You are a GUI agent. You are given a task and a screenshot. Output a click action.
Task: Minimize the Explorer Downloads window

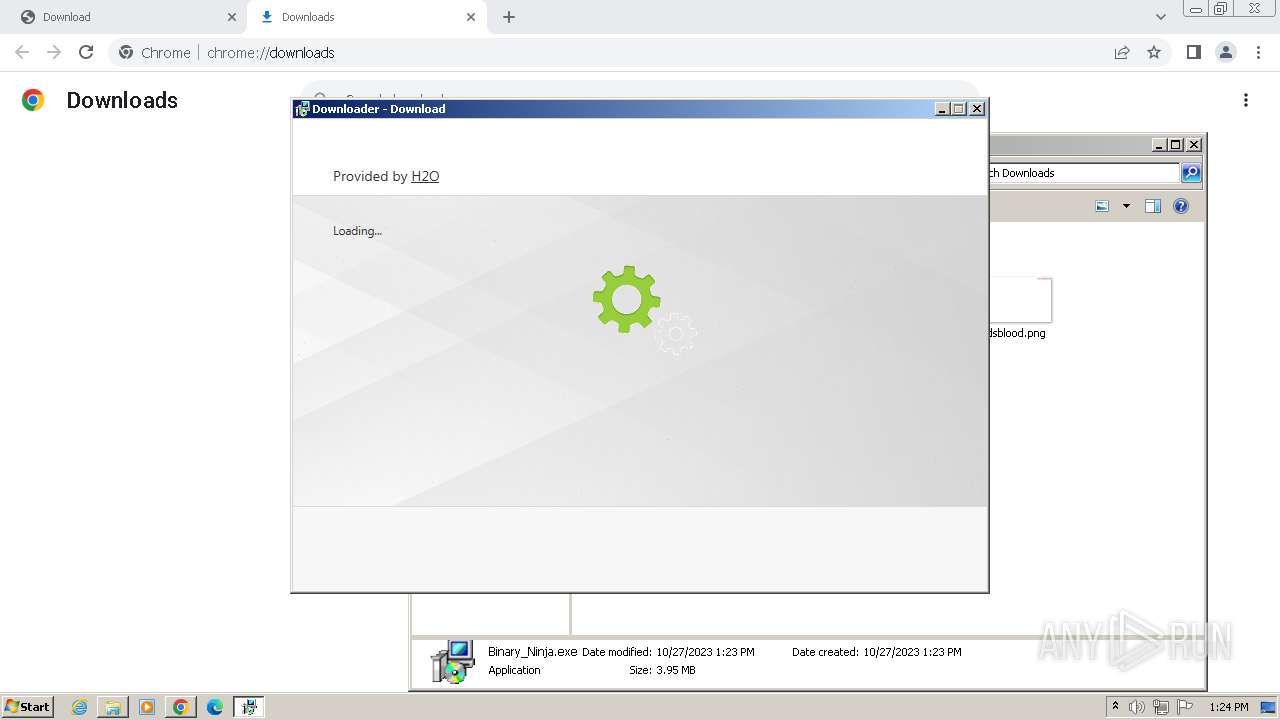point(1159,145)
